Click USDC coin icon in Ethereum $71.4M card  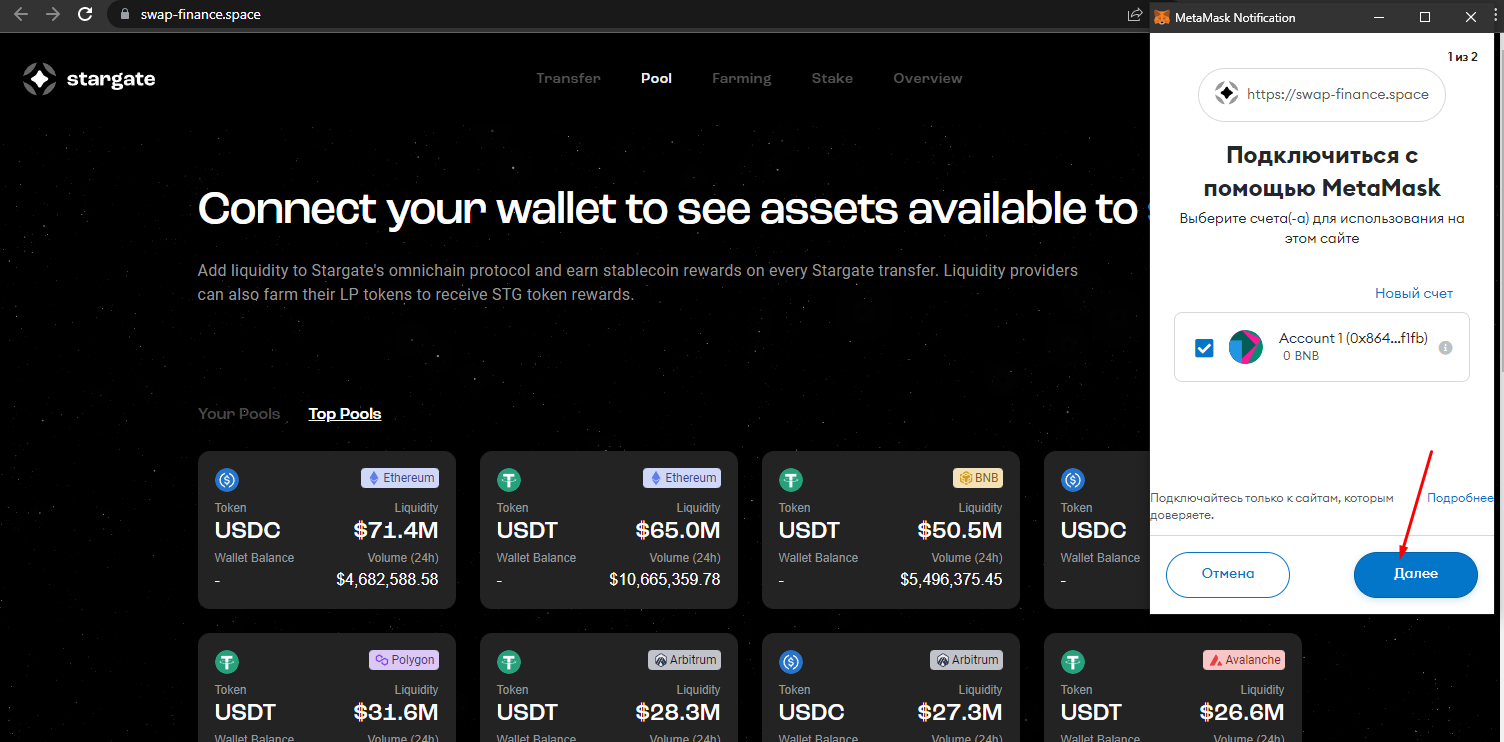tap(227, 479)
